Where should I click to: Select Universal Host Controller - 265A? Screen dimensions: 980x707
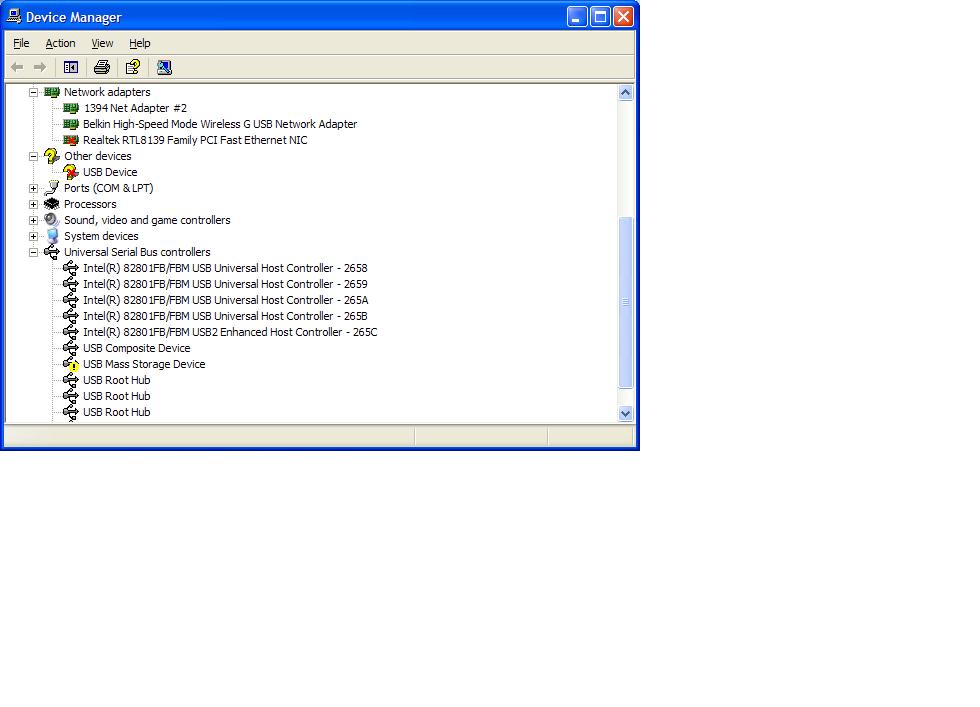(226, 300)
